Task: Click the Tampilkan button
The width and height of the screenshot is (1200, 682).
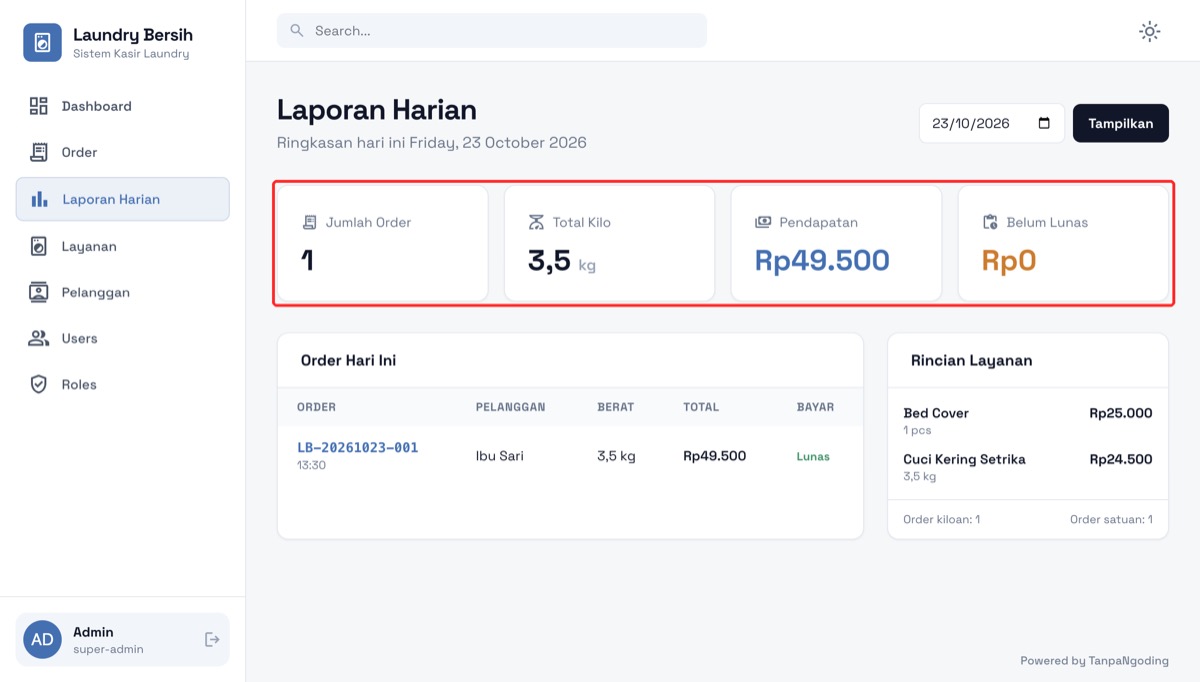Action: tap(1121, 123)
